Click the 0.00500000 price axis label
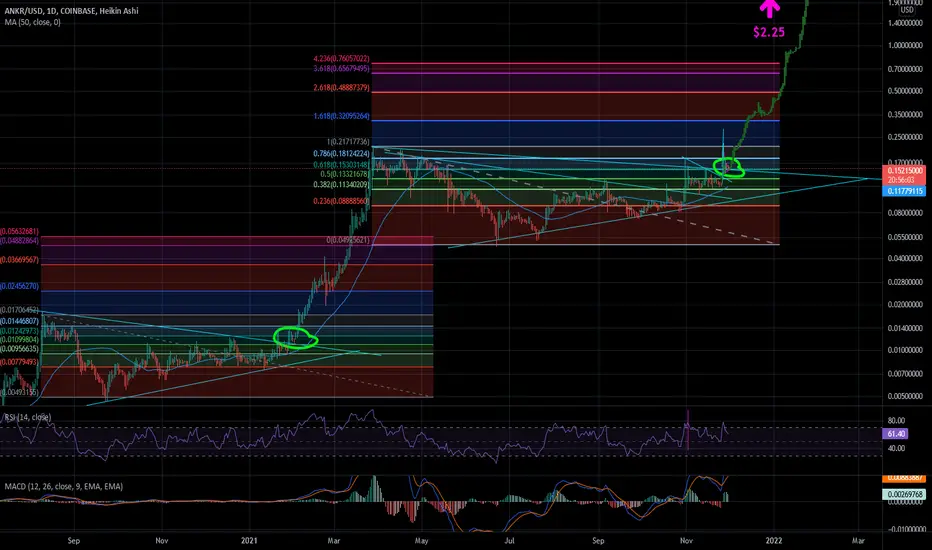Viewport: 932px width, 550px height. (x=905, y=397)
